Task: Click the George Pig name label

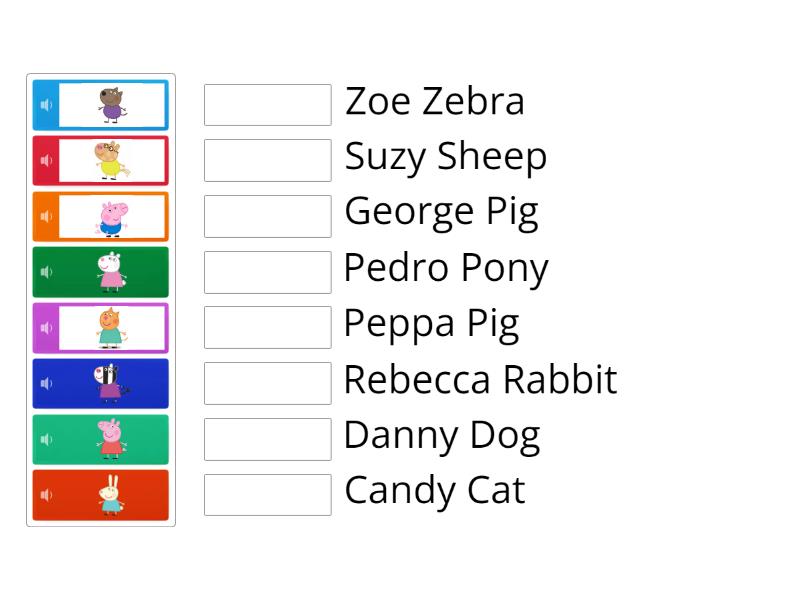Action: tap(441, 213)
